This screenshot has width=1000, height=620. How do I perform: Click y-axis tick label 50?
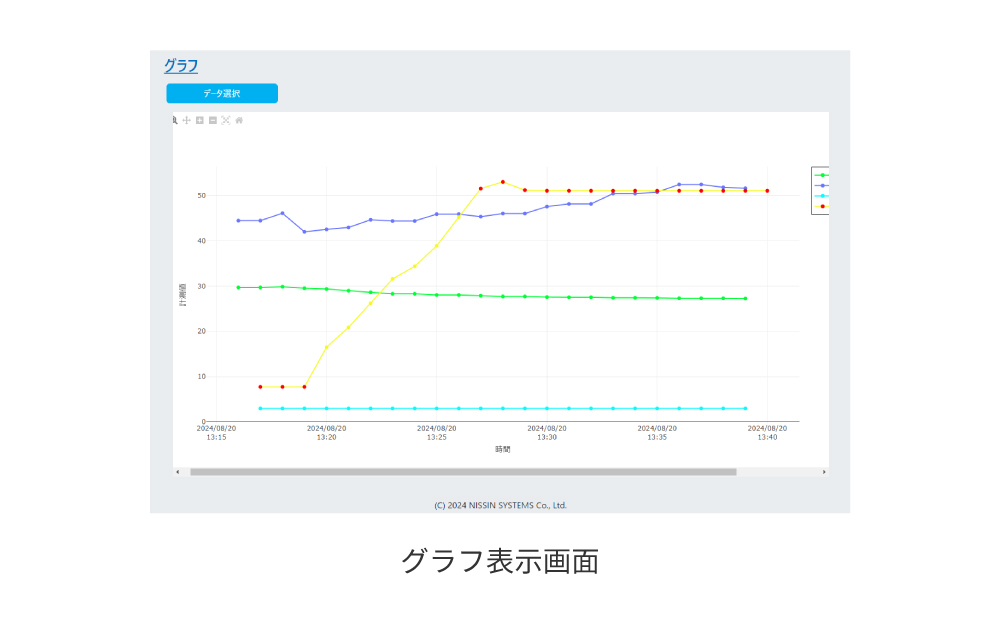(202, 196)
